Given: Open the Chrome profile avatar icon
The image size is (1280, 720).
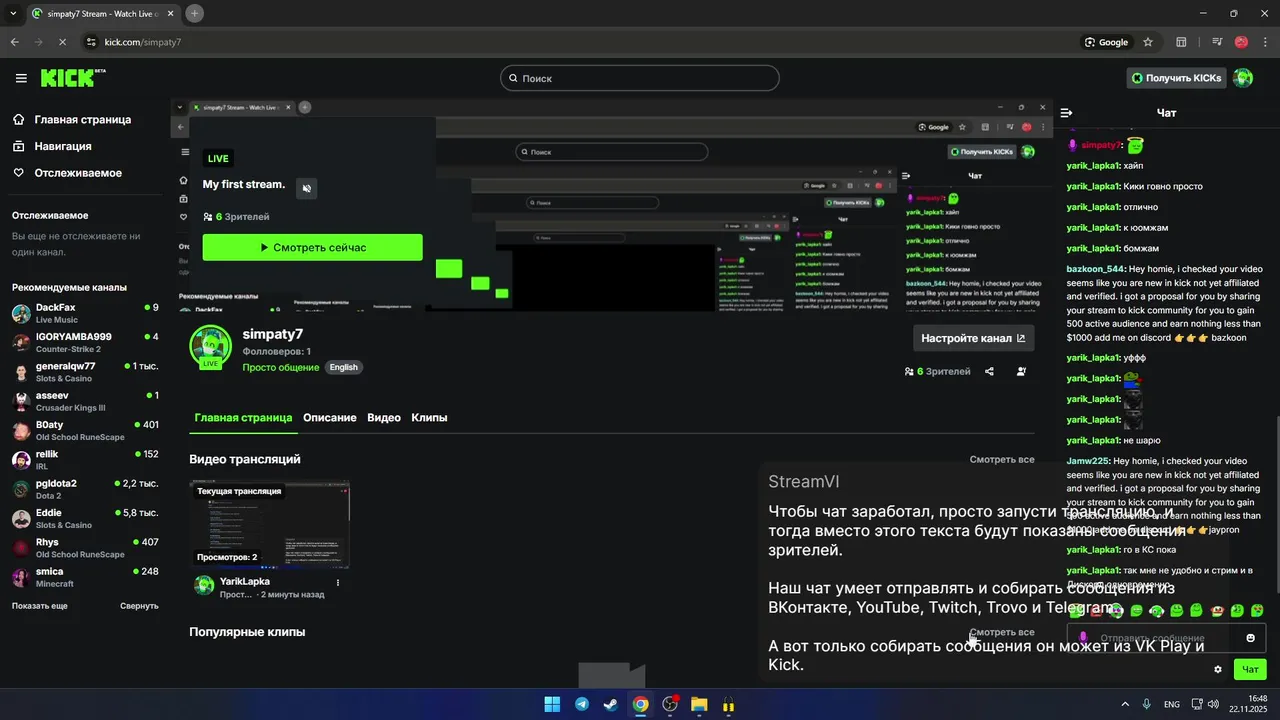Looking at the screenshot, I should coord(1241,42).
